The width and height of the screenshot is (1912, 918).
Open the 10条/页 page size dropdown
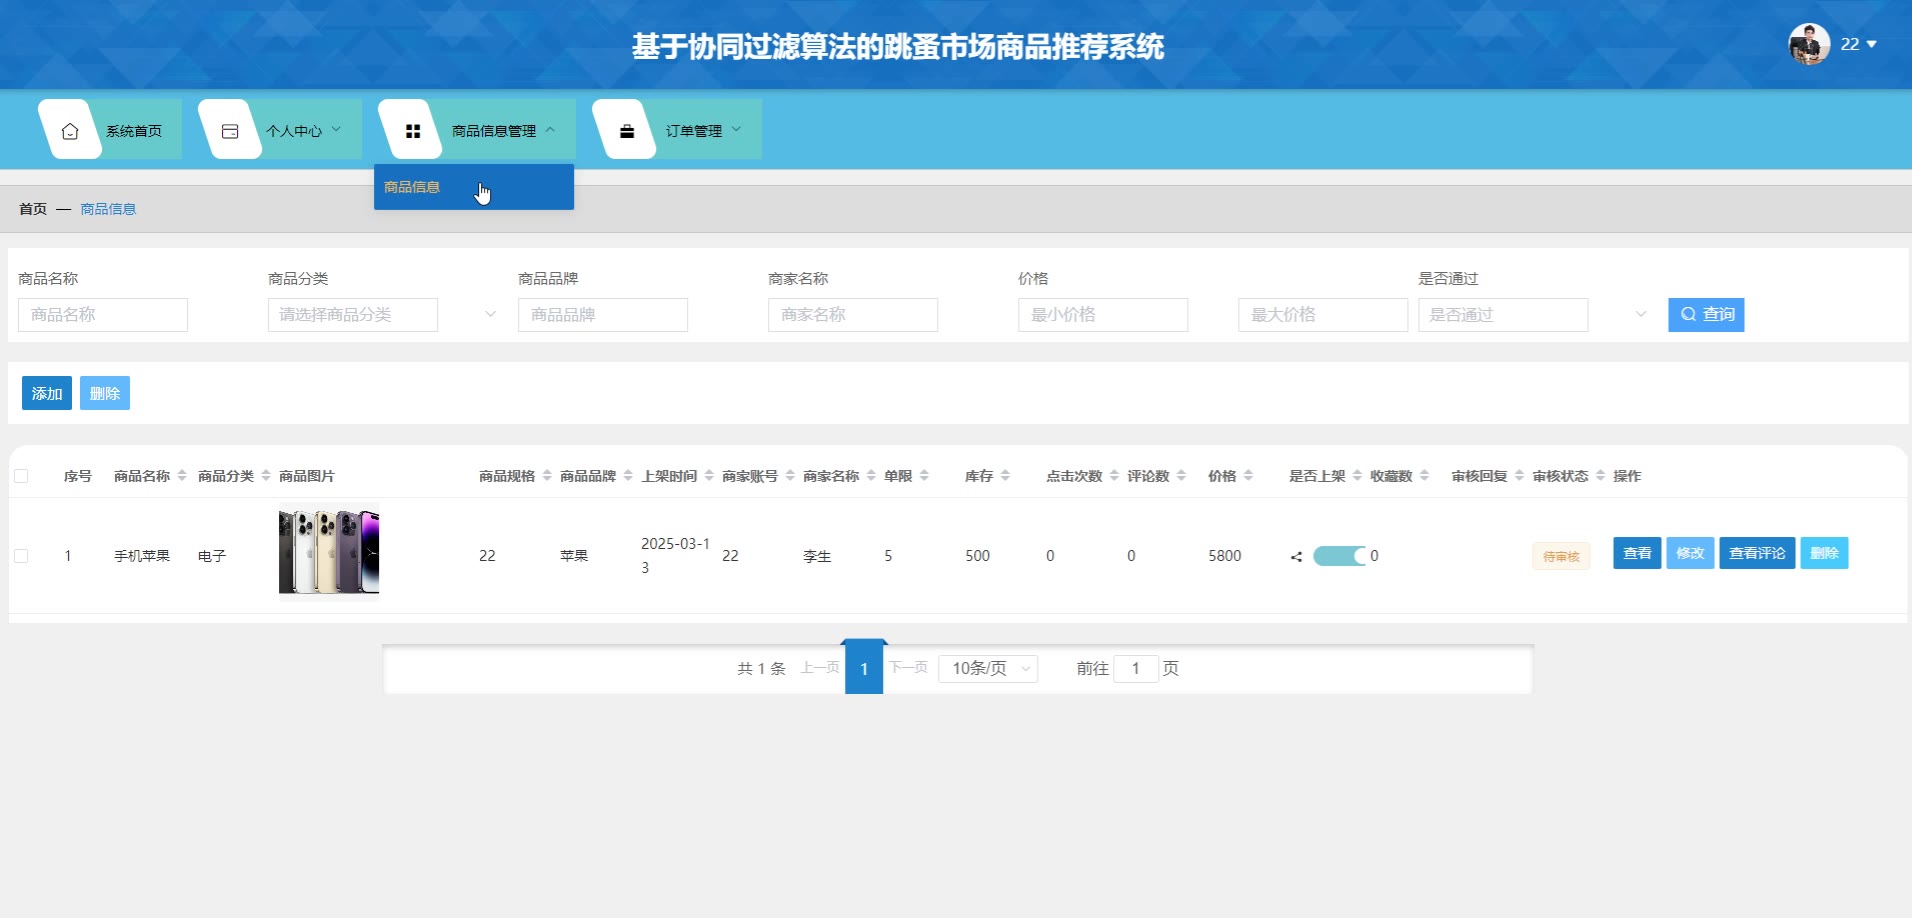tap(988, 668)
